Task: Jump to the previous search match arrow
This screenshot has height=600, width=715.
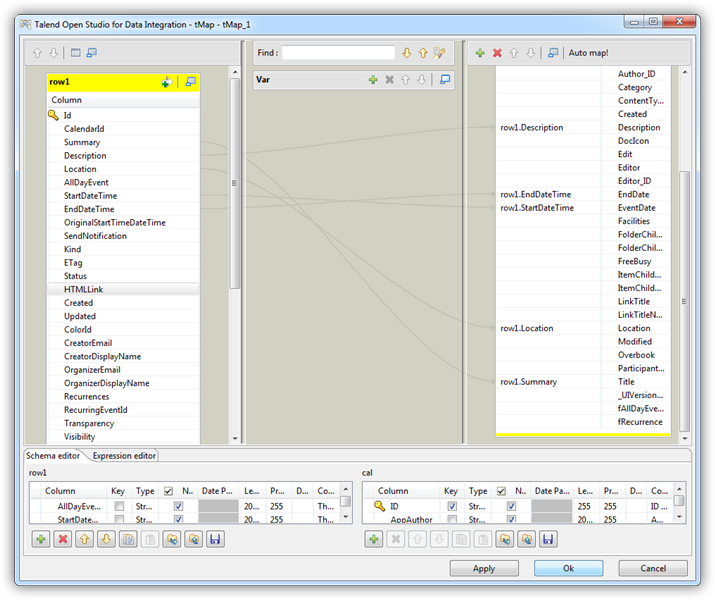Action: [423, 53]
